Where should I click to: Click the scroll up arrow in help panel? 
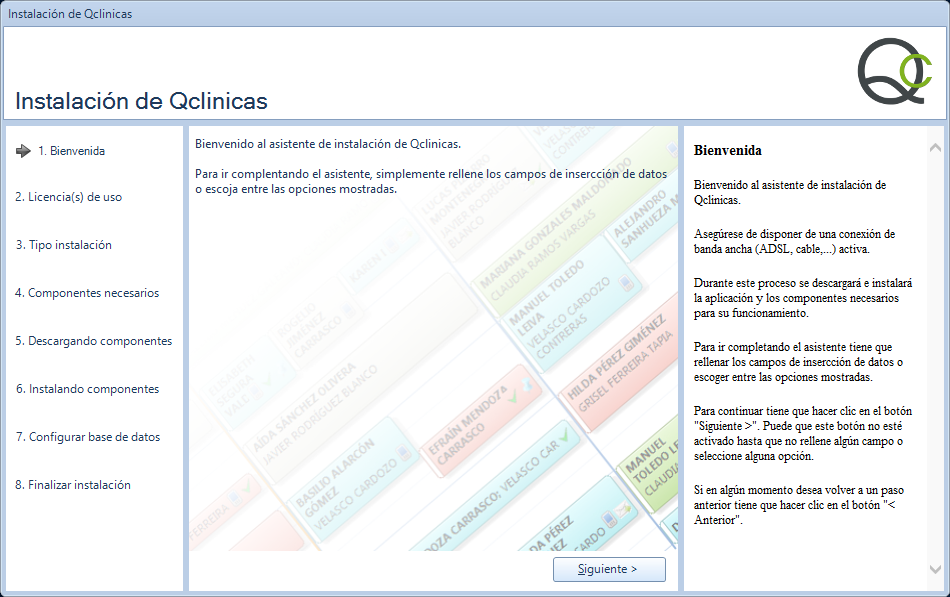click(x=935, y=148)
